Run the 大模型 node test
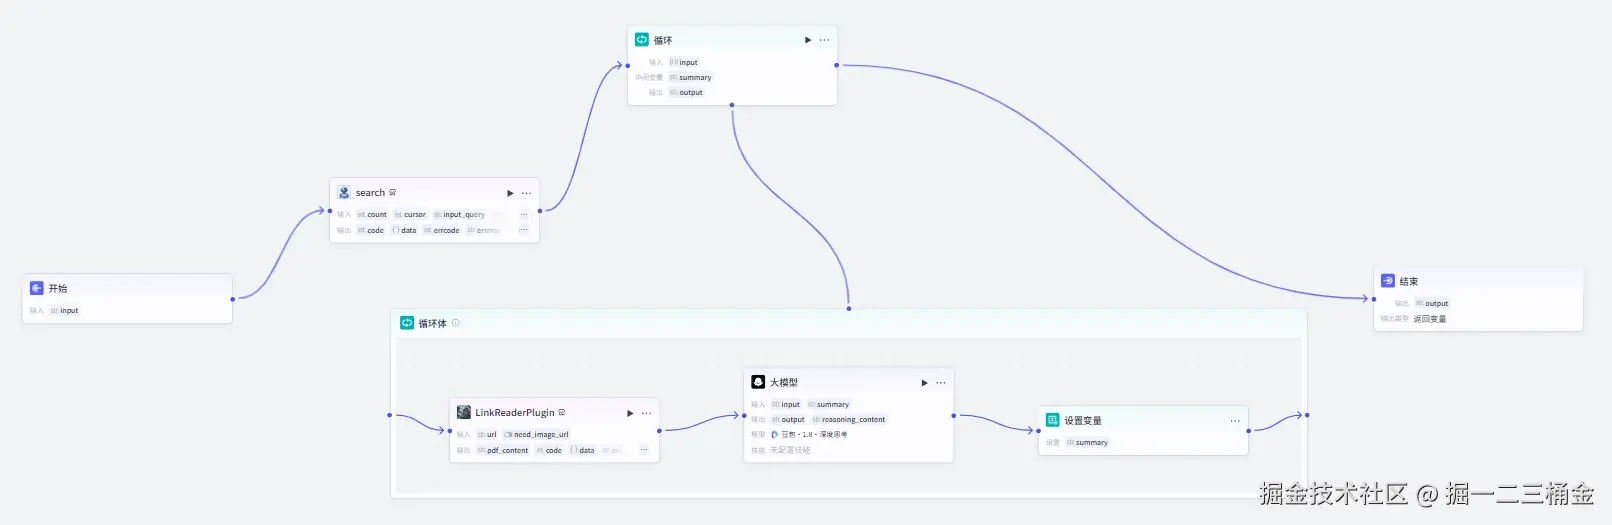The image size is (1612, 525). (924, 383)
